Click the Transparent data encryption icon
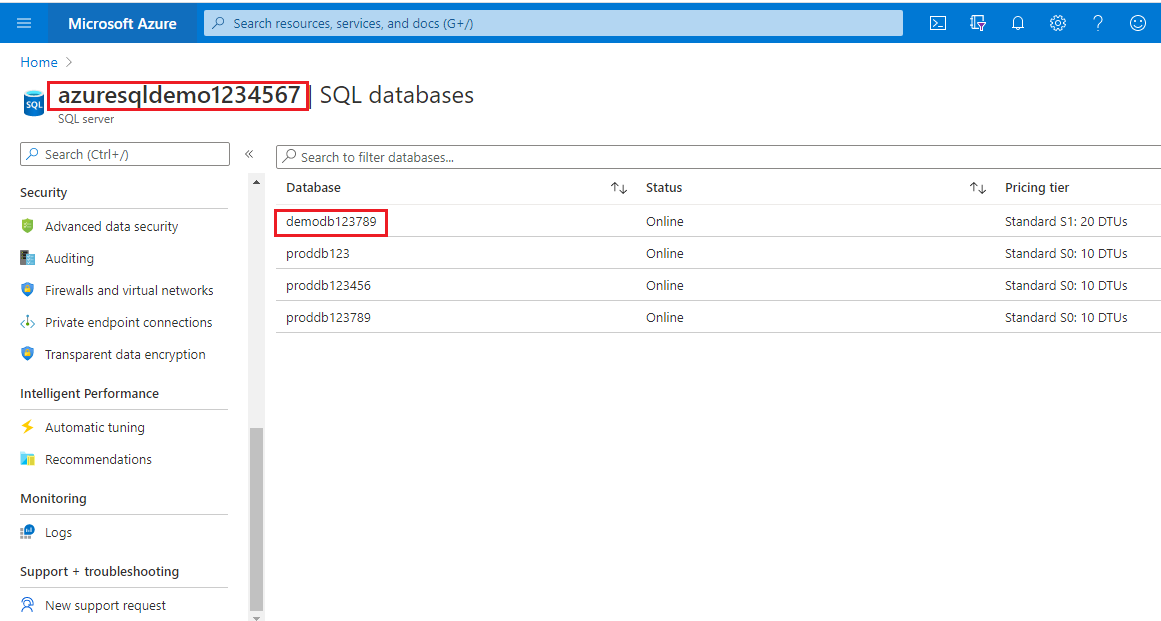 click(x=27, y=354)
